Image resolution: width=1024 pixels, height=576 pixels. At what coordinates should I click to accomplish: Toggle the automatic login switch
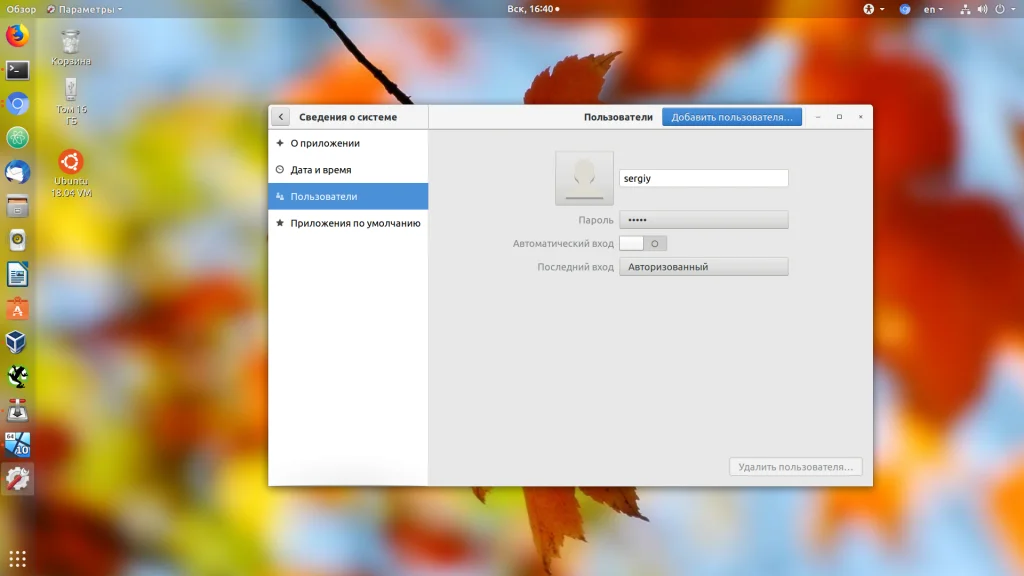642,243
